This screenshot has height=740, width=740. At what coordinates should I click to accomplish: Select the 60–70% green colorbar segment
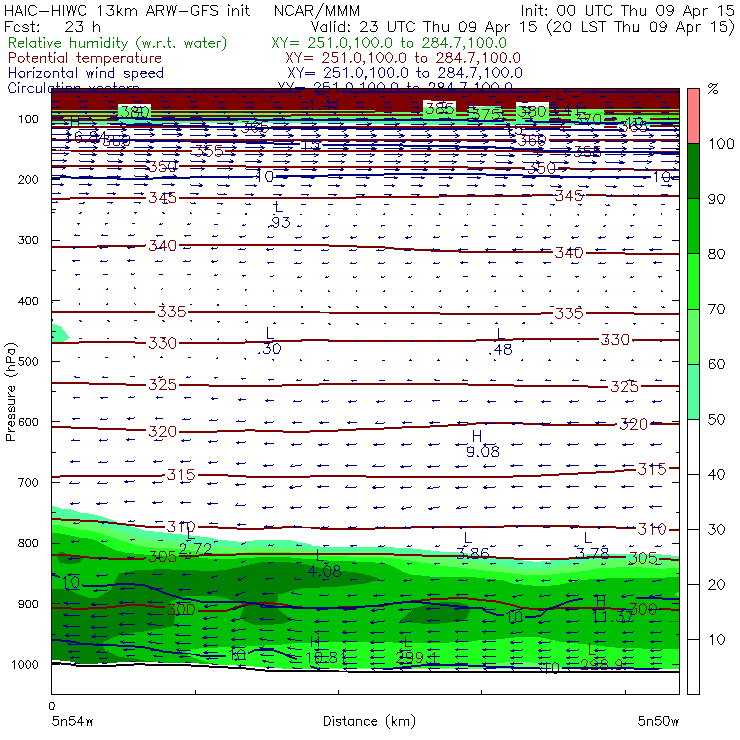693,336
